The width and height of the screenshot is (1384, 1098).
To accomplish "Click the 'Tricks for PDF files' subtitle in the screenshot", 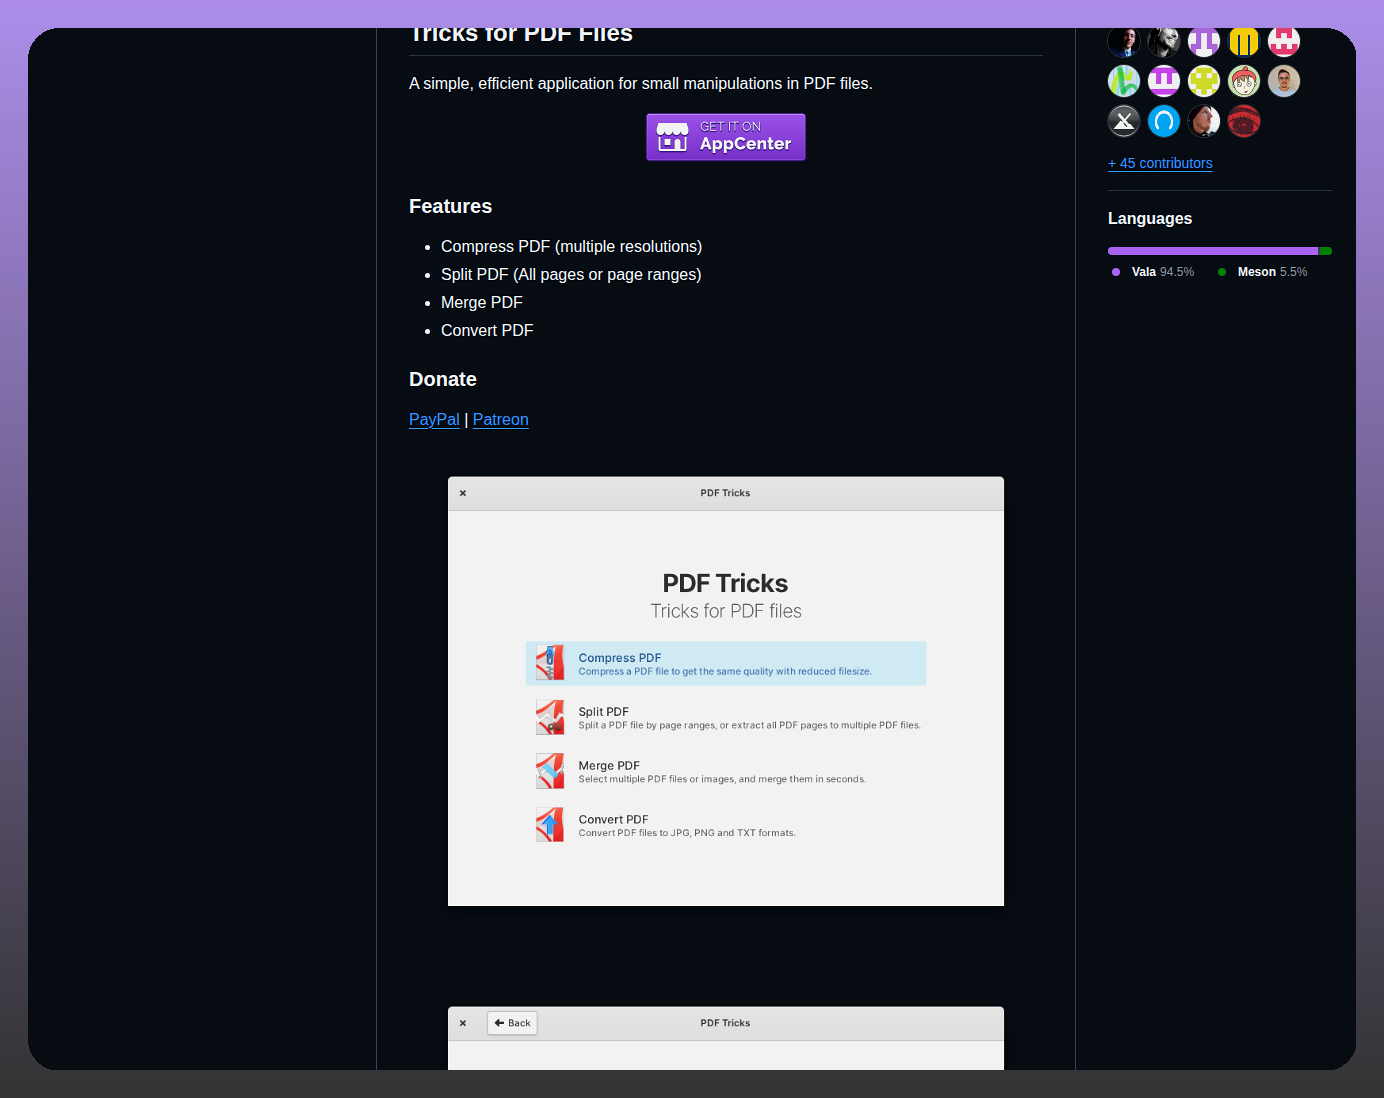I will [726, 611].
